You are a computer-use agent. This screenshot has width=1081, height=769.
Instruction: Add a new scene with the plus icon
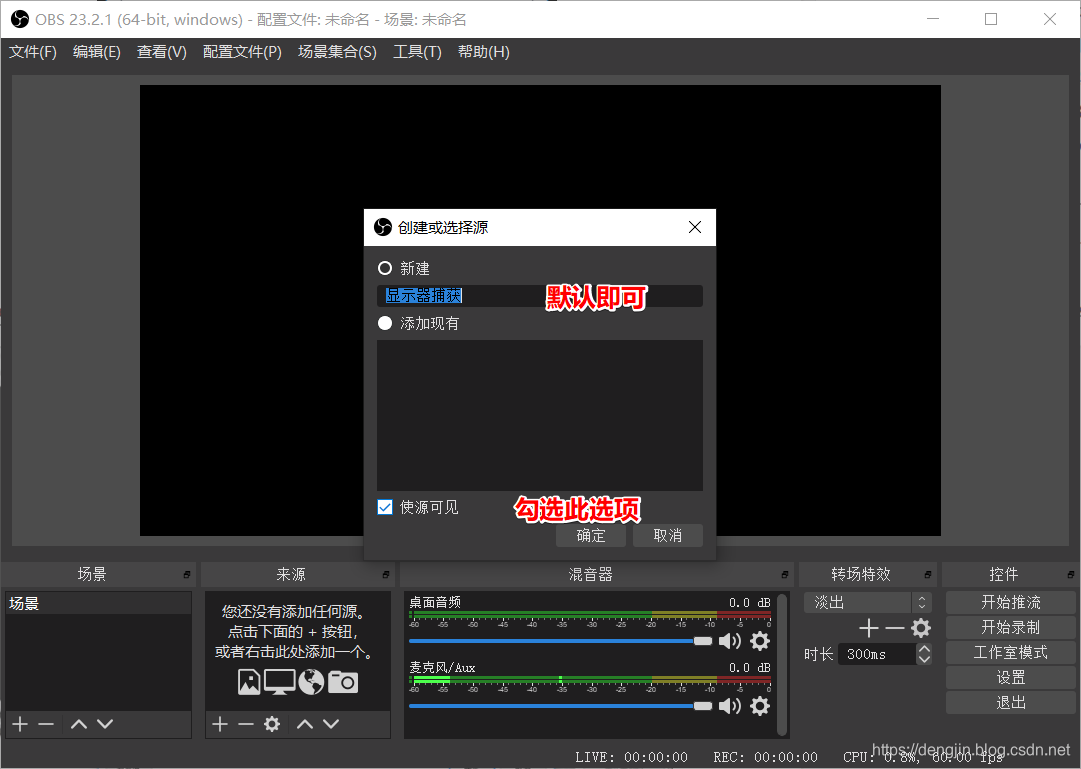20,723
